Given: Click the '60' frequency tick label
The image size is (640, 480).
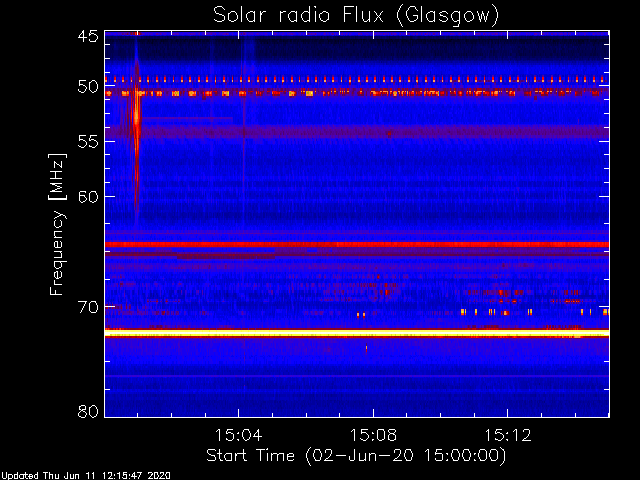Looking at the screenshot, I should tap(88, 197).
